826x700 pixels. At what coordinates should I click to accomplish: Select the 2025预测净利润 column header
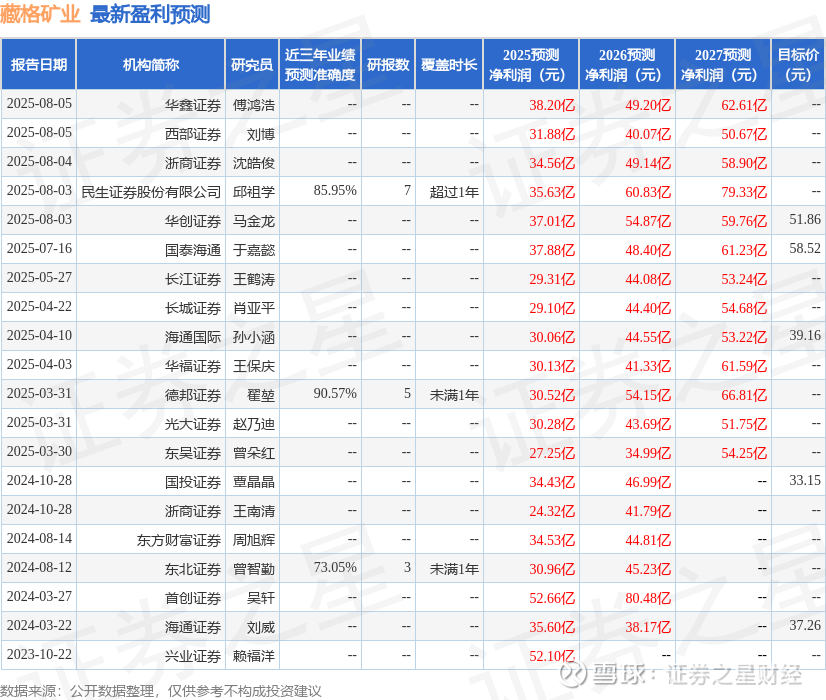pyautogui.click(x=531, y=64)
